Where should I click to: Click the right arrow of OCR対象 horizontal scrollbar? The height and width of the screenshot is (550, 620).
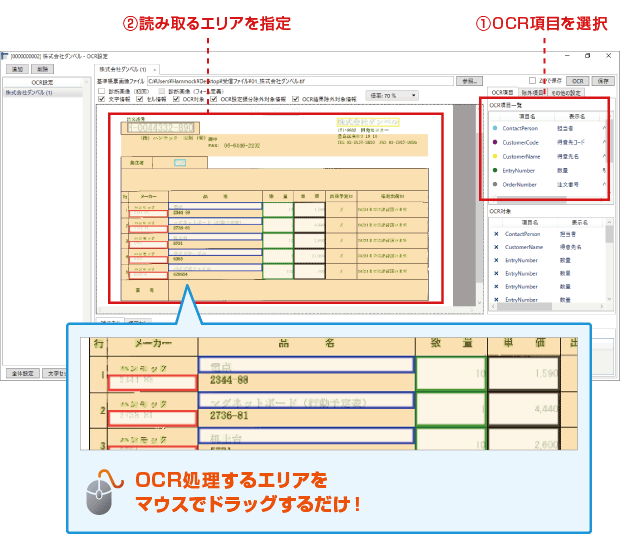pyautogui.click(x=602, y=306)
